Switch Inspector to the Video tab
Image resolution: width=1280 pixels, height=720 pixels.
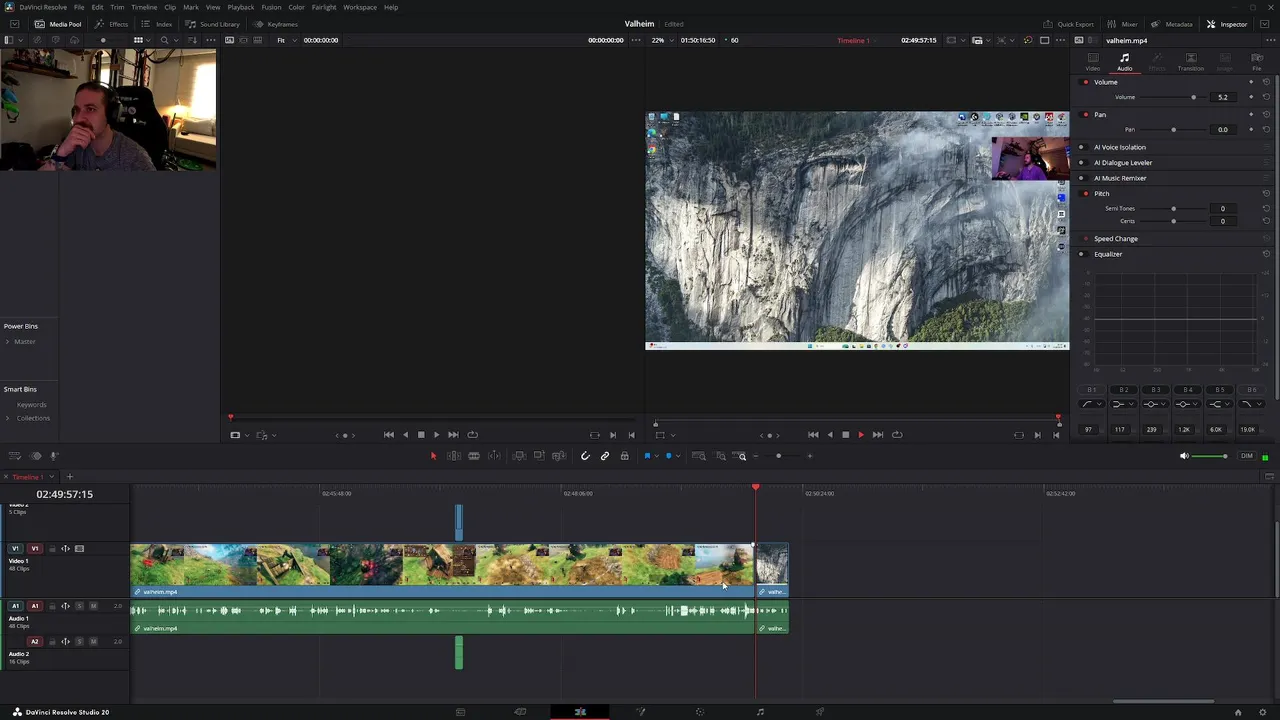coord(1093,62)
